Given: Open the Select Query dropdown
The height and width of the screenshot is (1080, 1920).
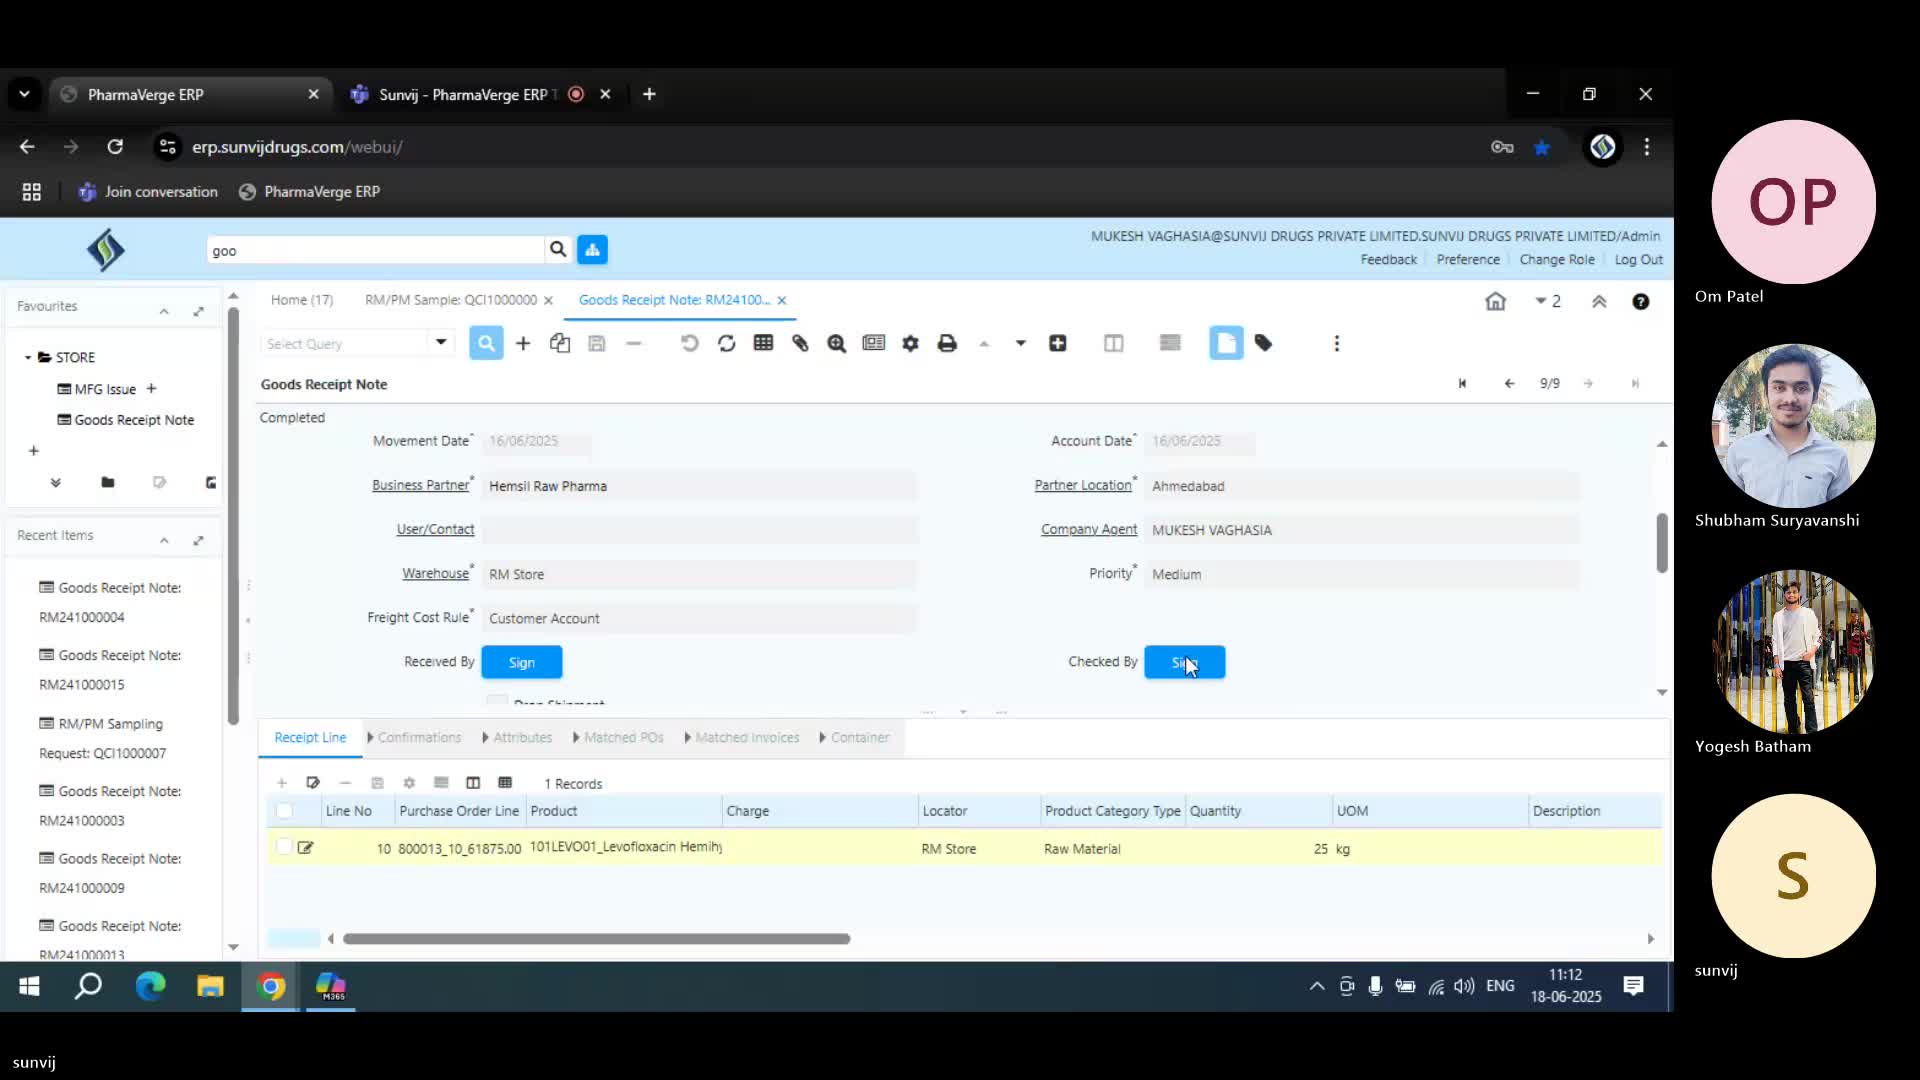Looking at the screenshot, I should click(440, 343).
